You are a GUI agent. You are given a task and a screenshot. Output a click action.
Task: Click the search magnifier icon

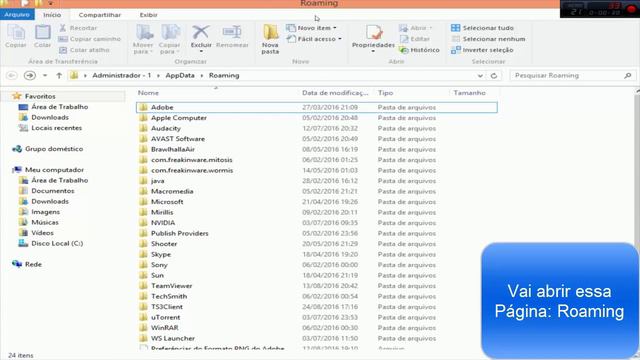click(x=627, y=76)
